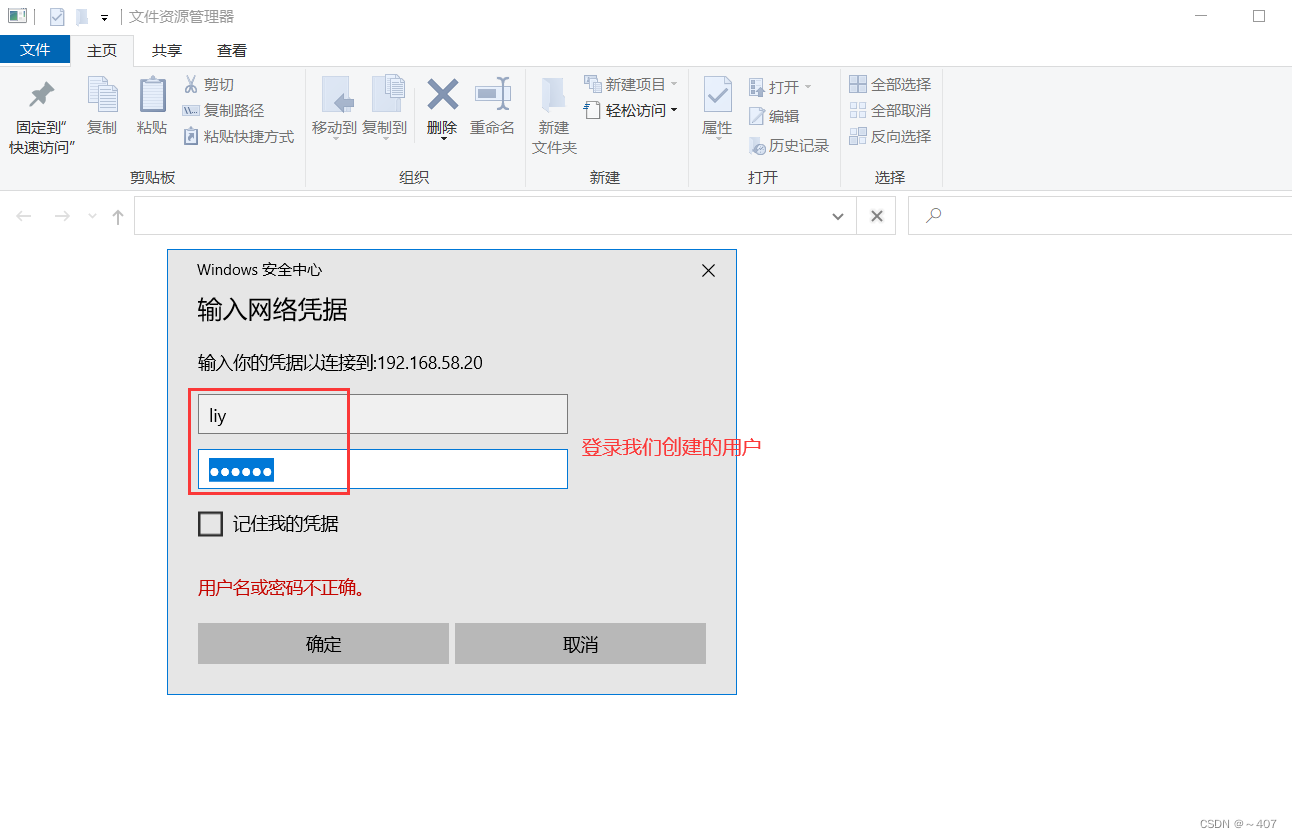Maximize the File Explorer window
The width and height of the screenshot is (1292, 838).
coord(1259,17)
